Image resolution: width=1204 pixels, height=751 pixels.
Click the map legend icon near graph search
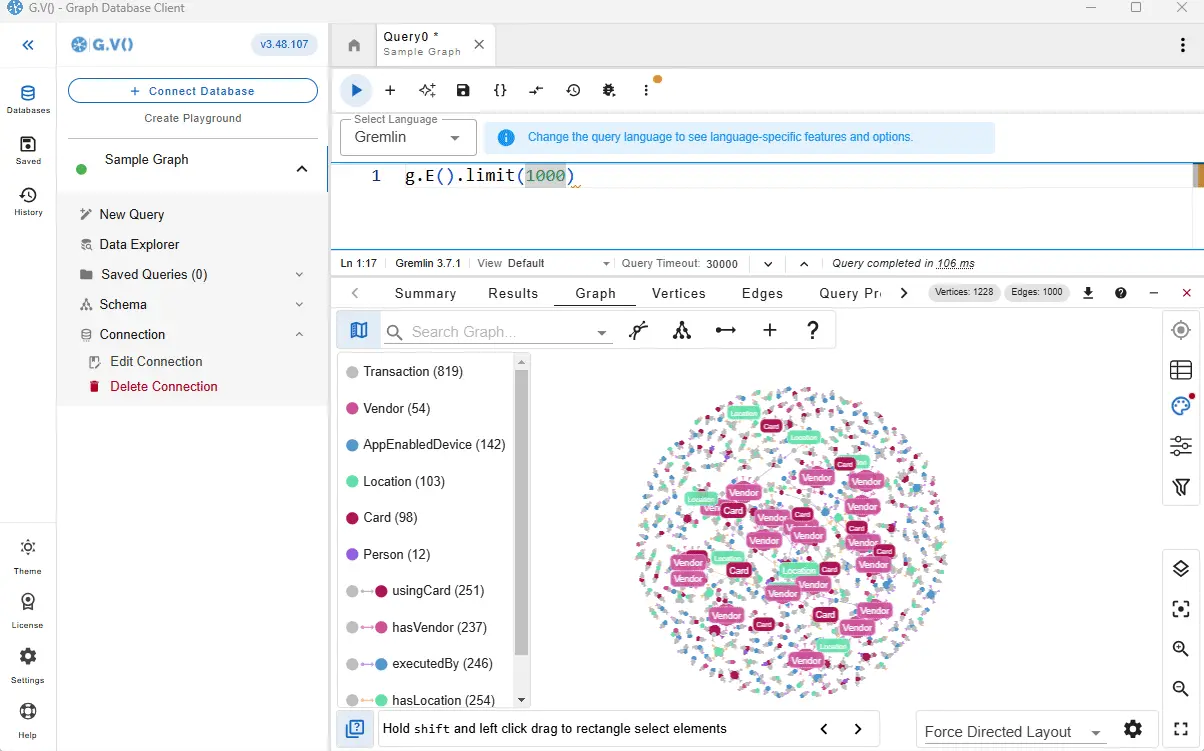pyautogui.click(x=358, y=329)
